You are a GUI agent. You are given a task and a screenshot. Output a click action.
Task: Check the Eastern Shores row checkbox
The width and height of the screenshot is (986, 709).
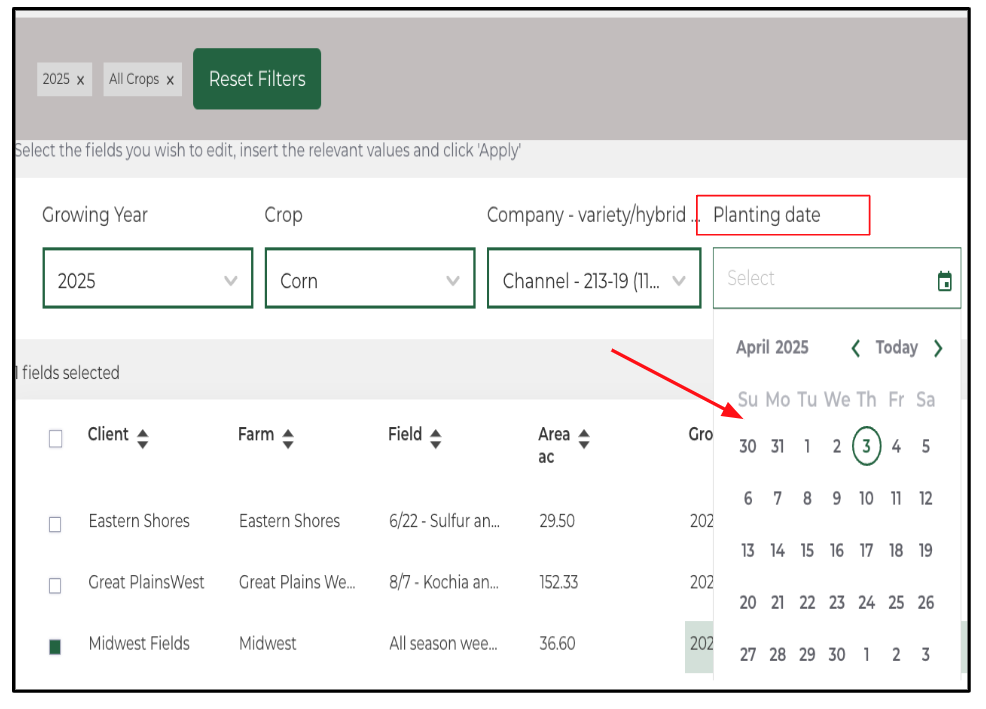(56, 523)
